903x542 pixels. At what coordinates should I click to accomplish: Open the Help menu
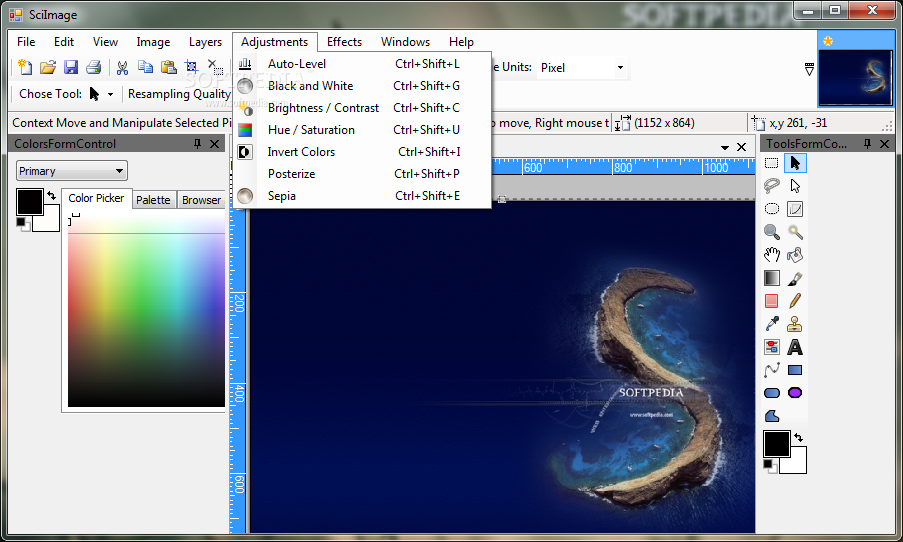click(461, 42)
